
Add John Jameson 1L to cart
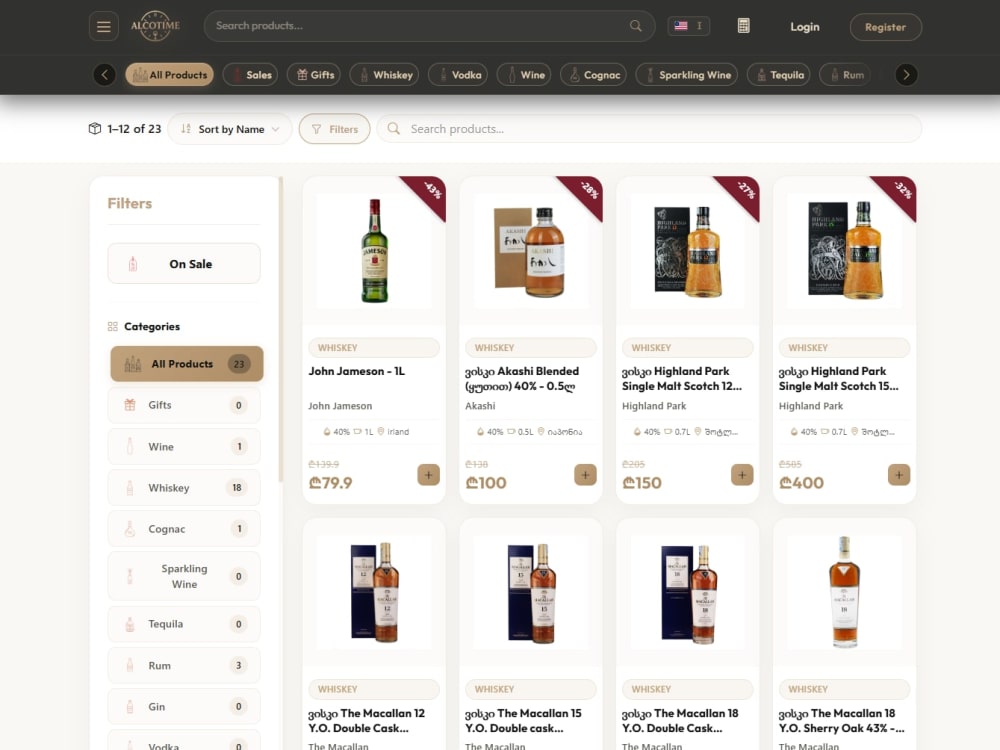coord(429,474)
